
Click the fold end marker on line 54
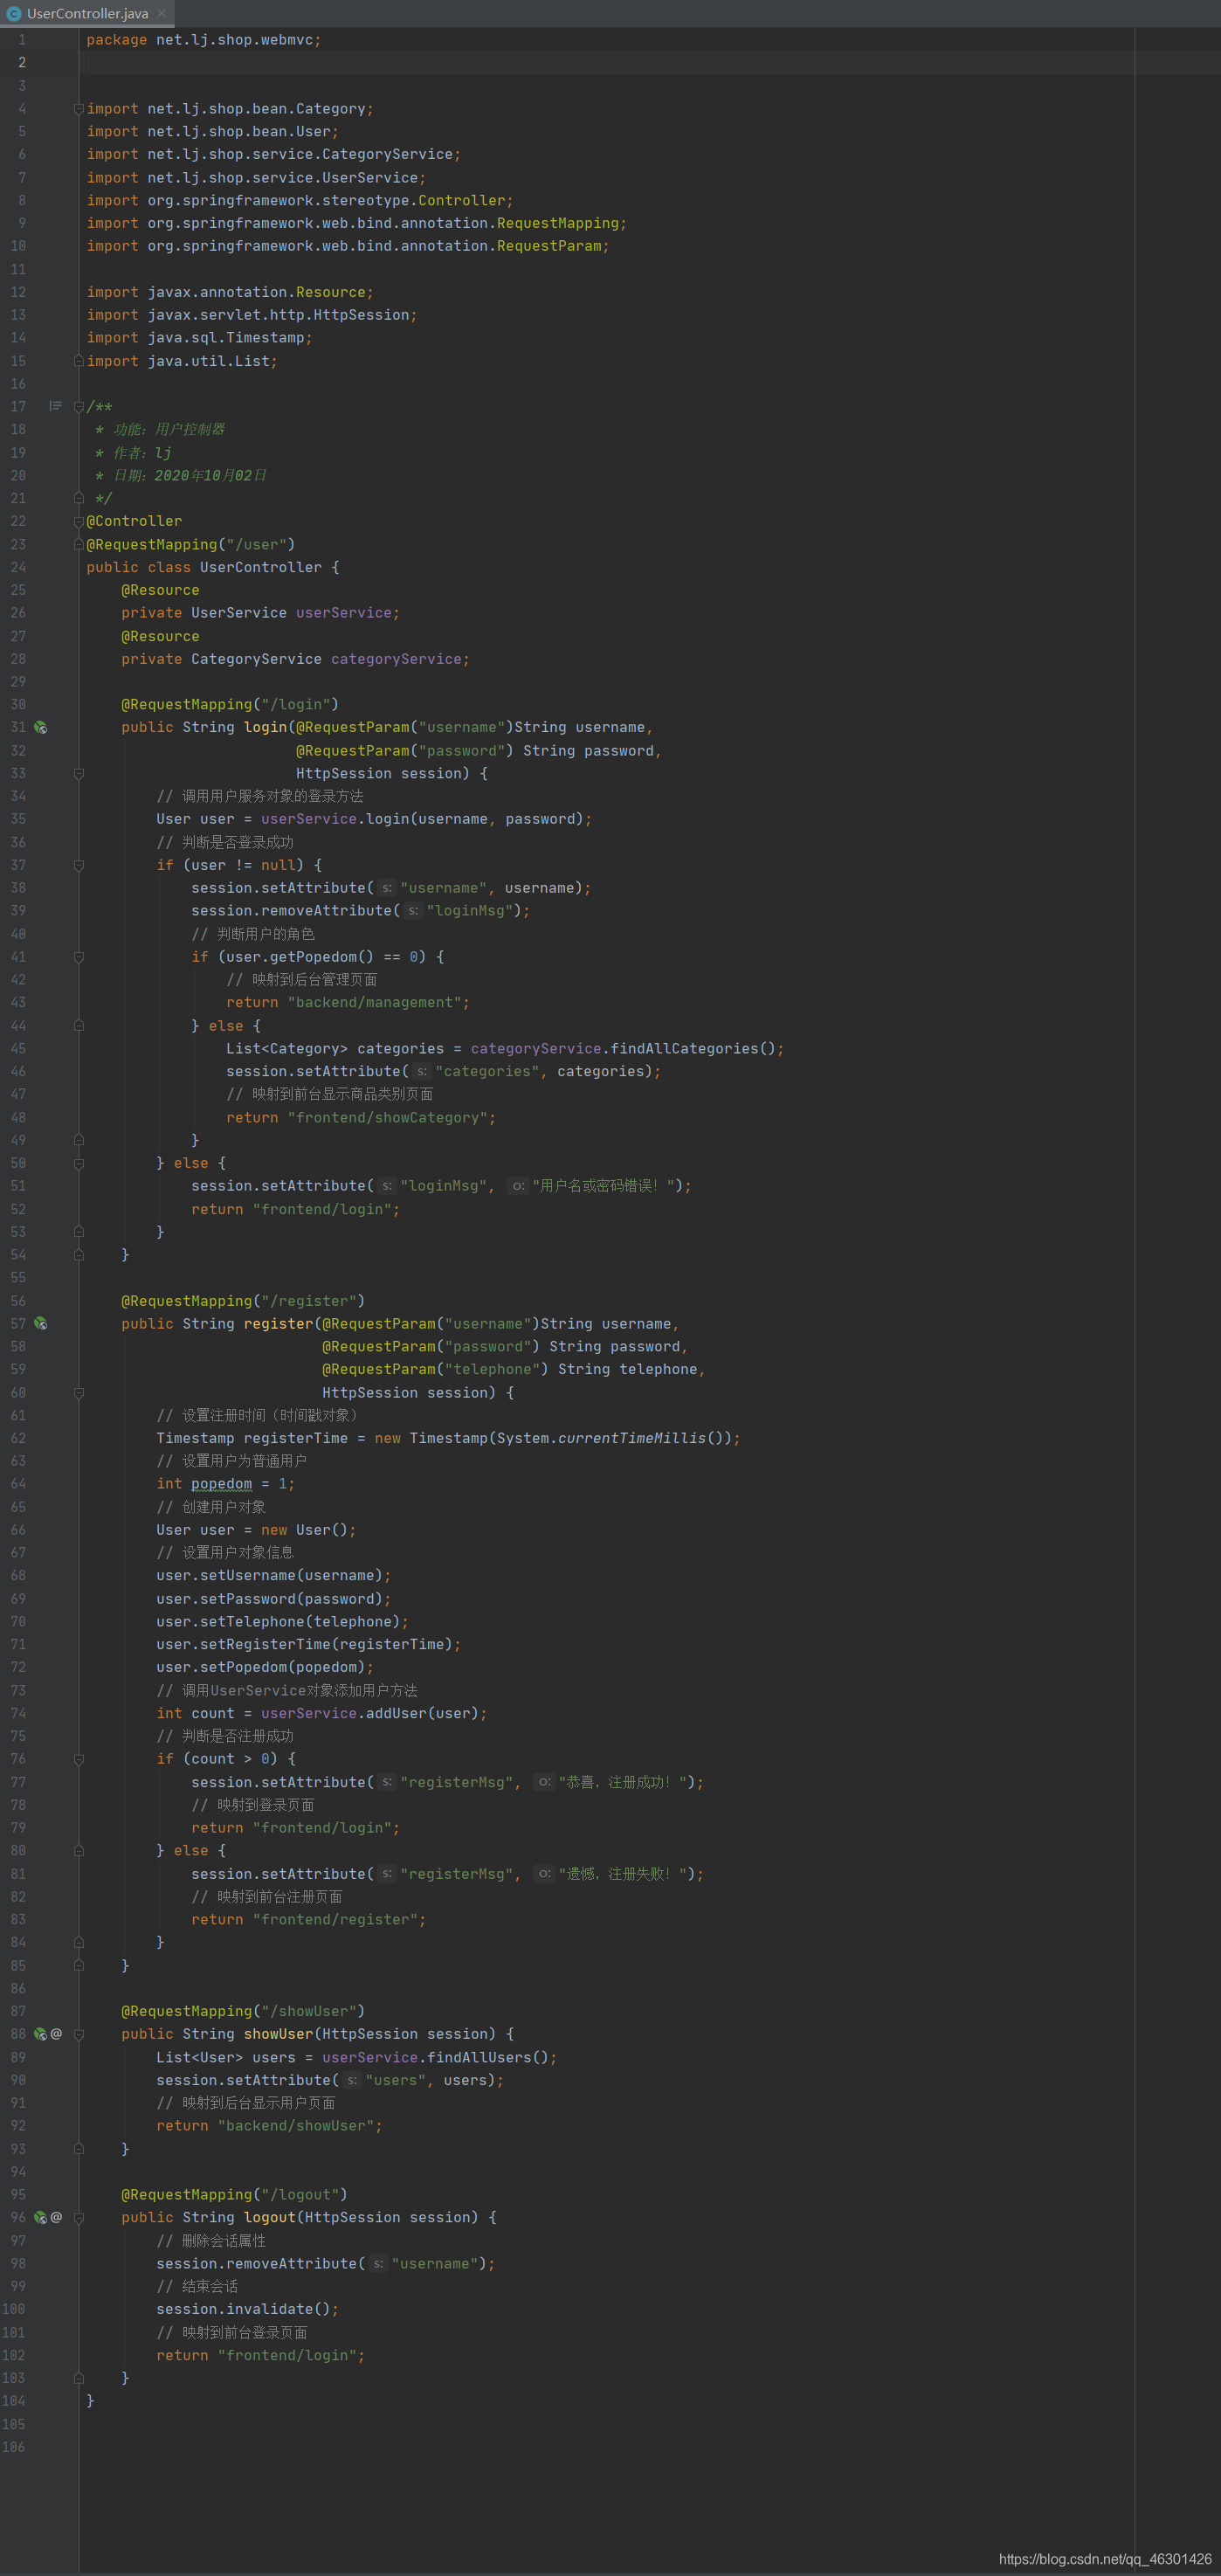[x=78, y=1254]
